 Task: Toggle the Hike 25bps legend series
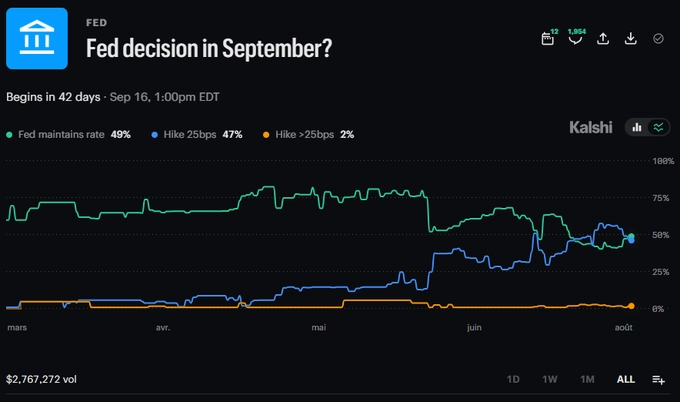196,134
